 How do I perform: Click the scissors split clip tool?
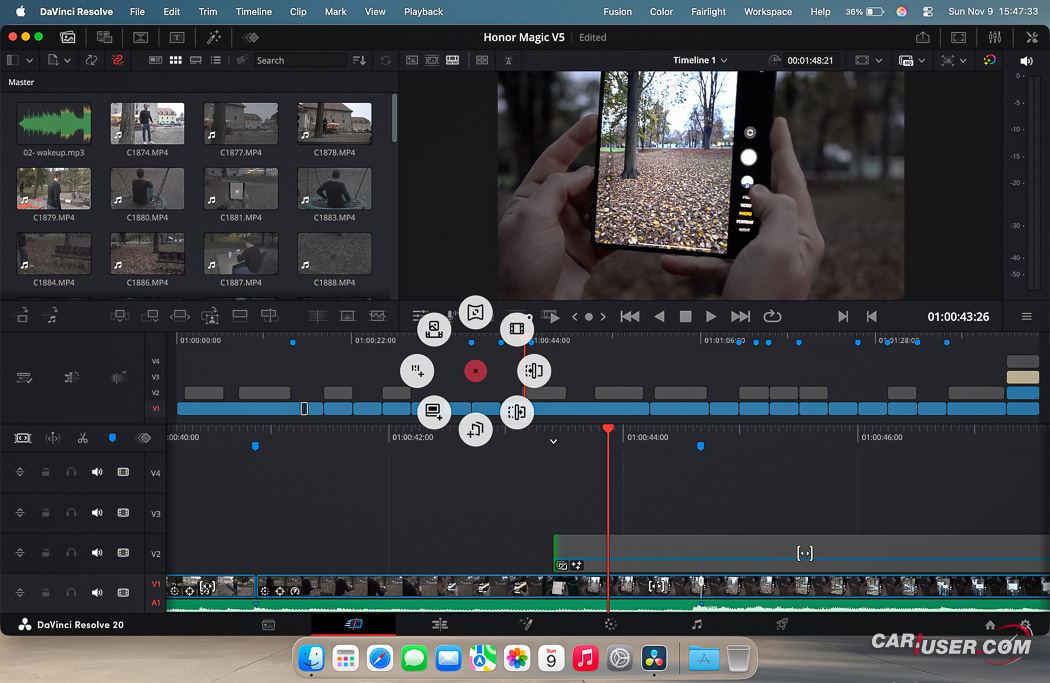click(x=82, y=438)
